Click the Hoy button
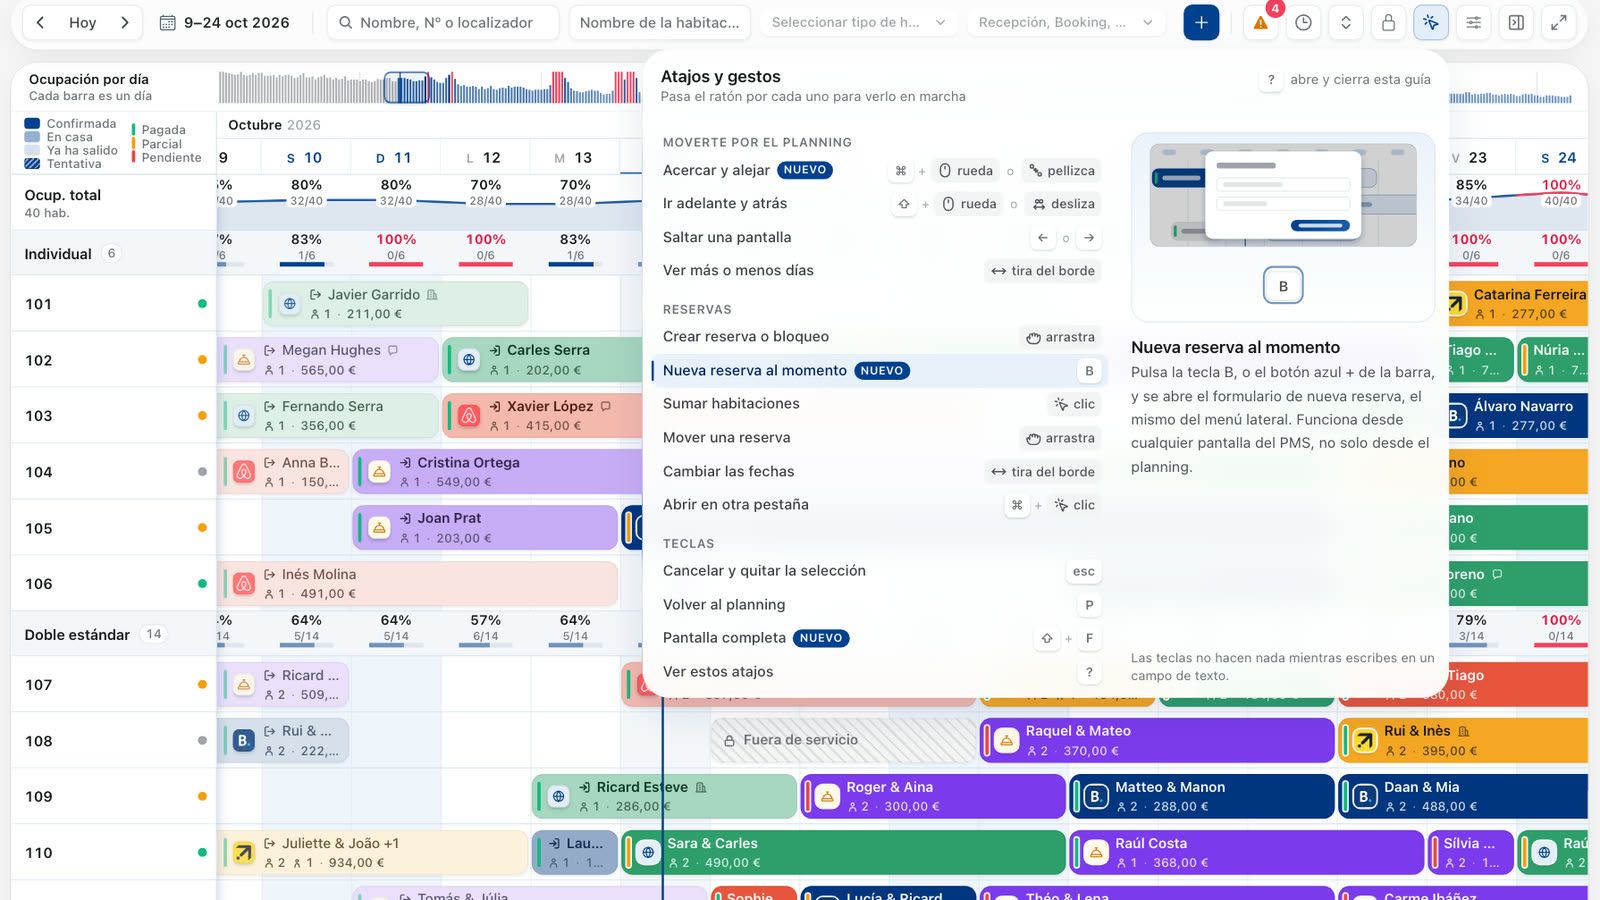The image size is (1600, 900). pyautogui.click(x=83, y=22)
